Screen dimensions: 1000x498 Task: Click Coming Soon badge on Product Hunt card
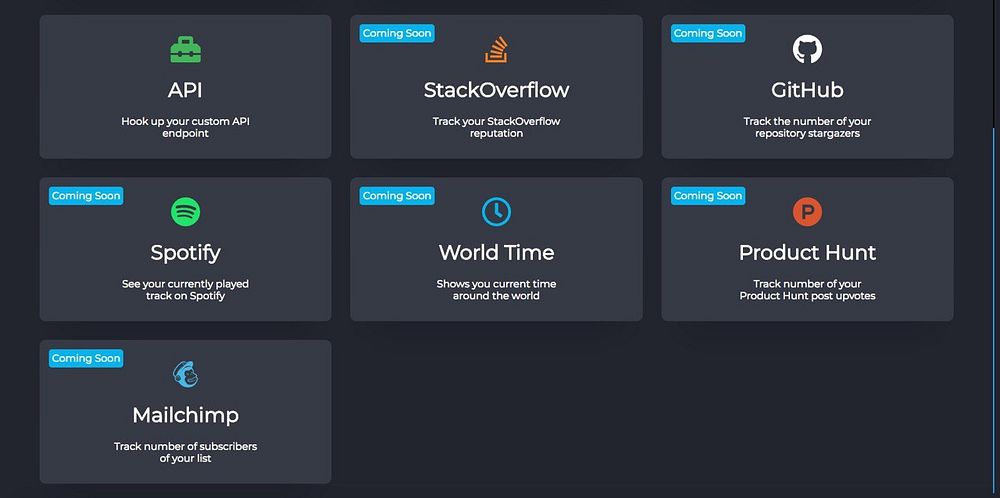click(x=708, y=196)
